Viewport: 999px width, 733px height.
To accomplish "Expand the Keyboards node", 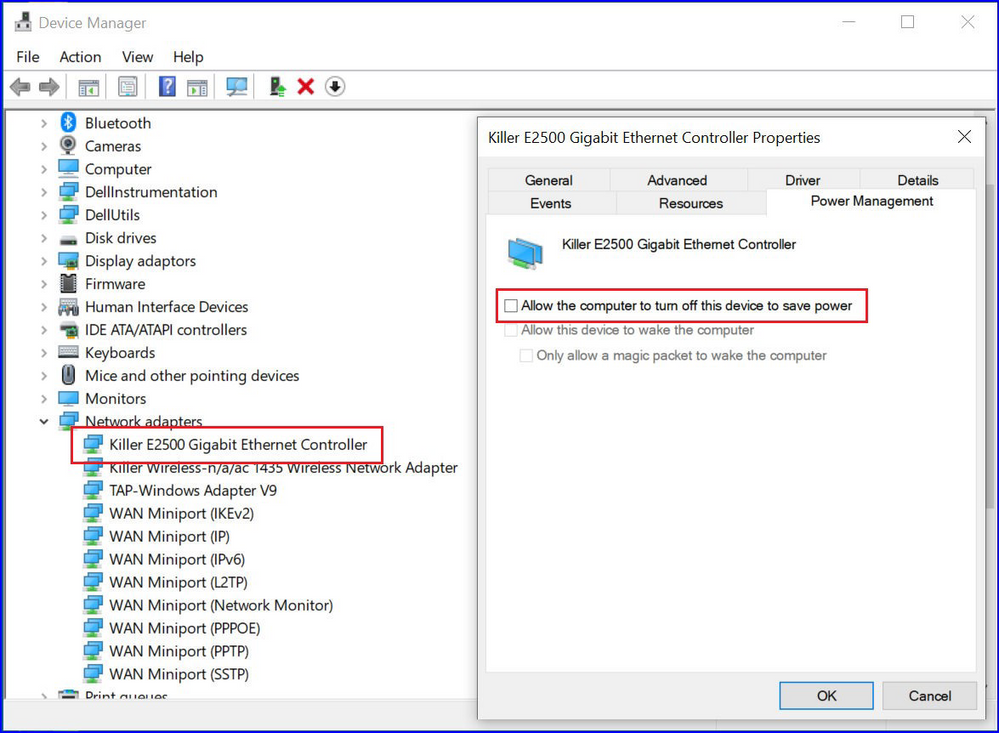I will [x=43, y=352].
